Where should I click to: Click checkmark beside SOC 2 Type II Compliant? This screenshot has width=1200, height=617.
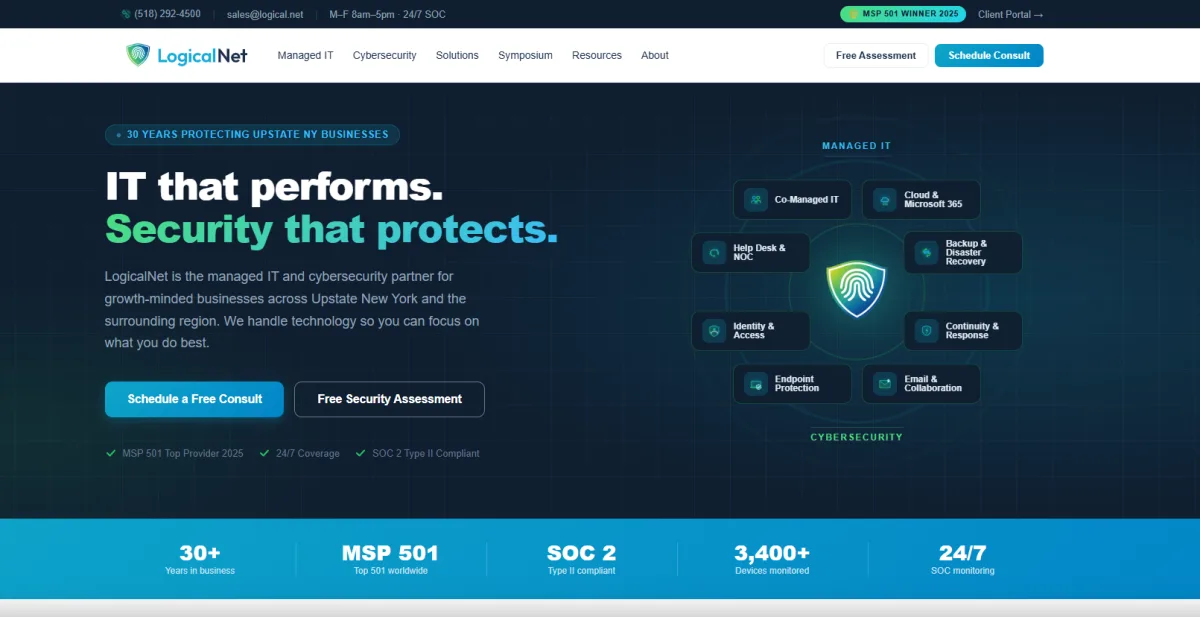point(361,453)
